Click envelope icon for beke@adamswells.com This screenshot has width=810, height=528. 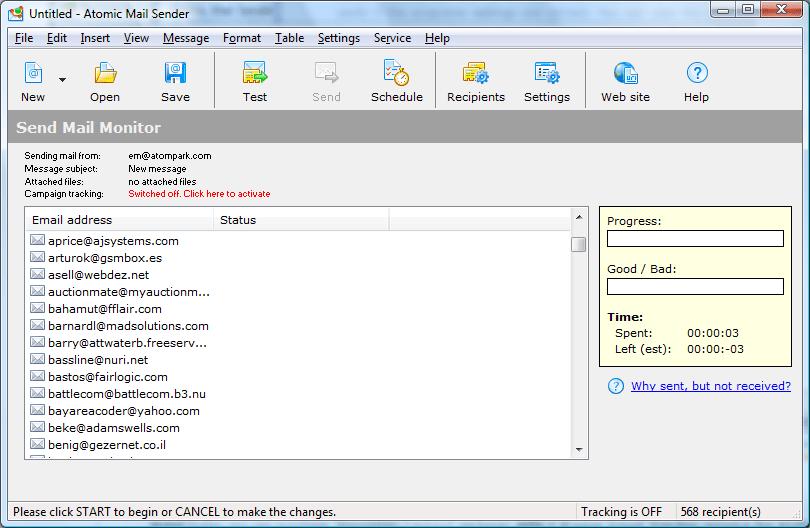point(37,427)
